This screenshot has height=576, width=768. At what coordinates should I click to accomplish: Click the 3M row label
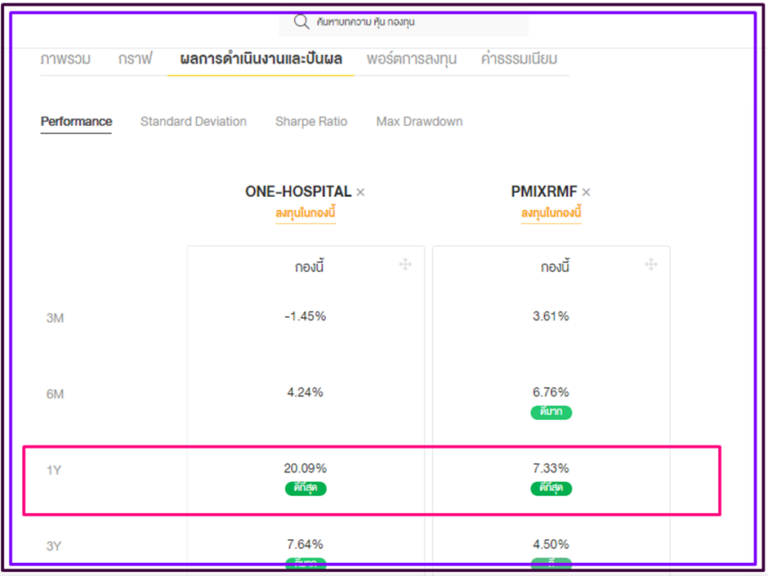tap(55, 318)
